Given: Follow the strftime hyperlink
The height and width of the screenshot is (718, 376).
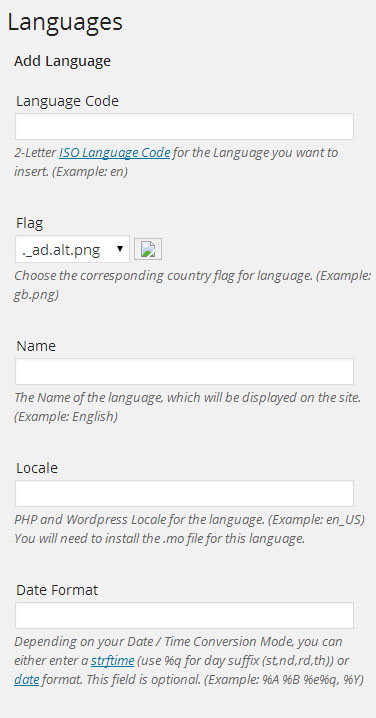Looking at the screenshot, I should click(x=112, y=661).
